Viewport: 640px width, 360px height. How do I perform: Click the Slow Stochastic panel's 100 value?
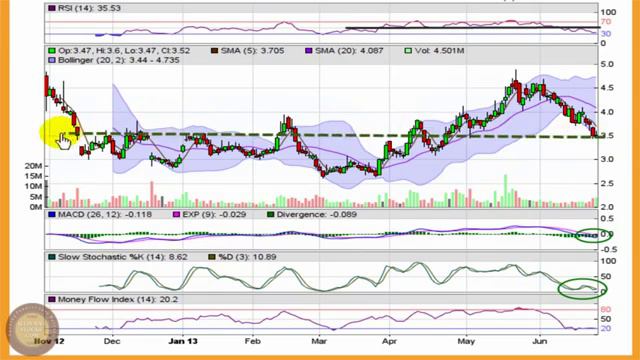pos(608,261)
